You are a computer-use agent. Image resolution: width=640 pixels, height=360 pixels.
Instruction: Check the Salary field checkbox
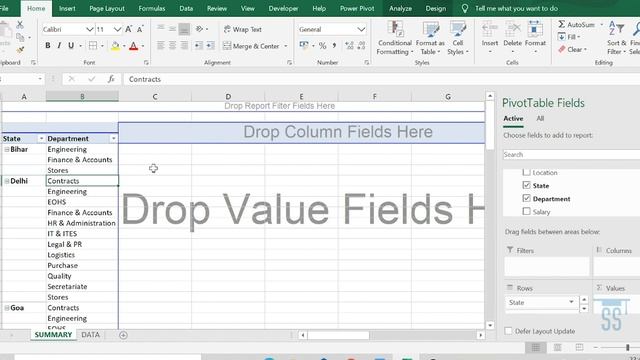tap(527, 211)
